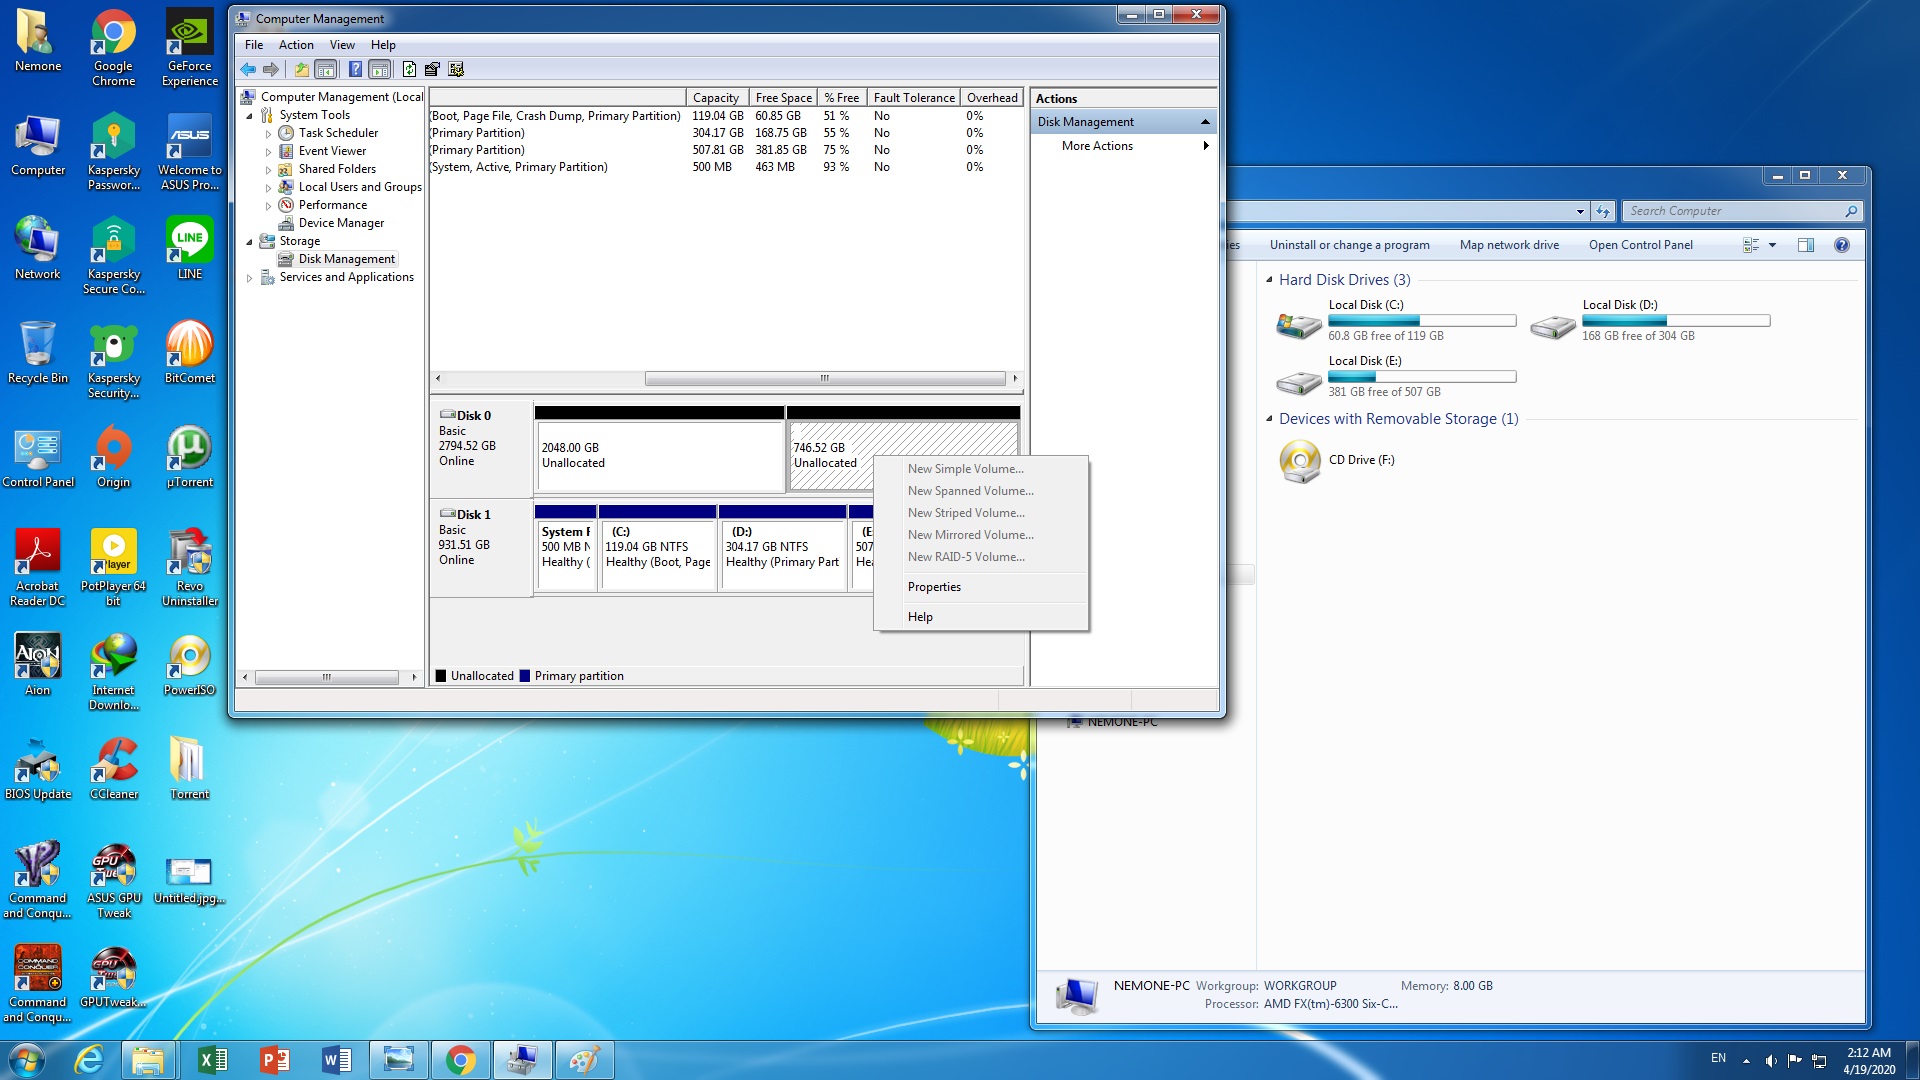The width and height of the screenshot is (1920, 1080).
Task: Open Device Manager in the tree
Action: point(341,223)
